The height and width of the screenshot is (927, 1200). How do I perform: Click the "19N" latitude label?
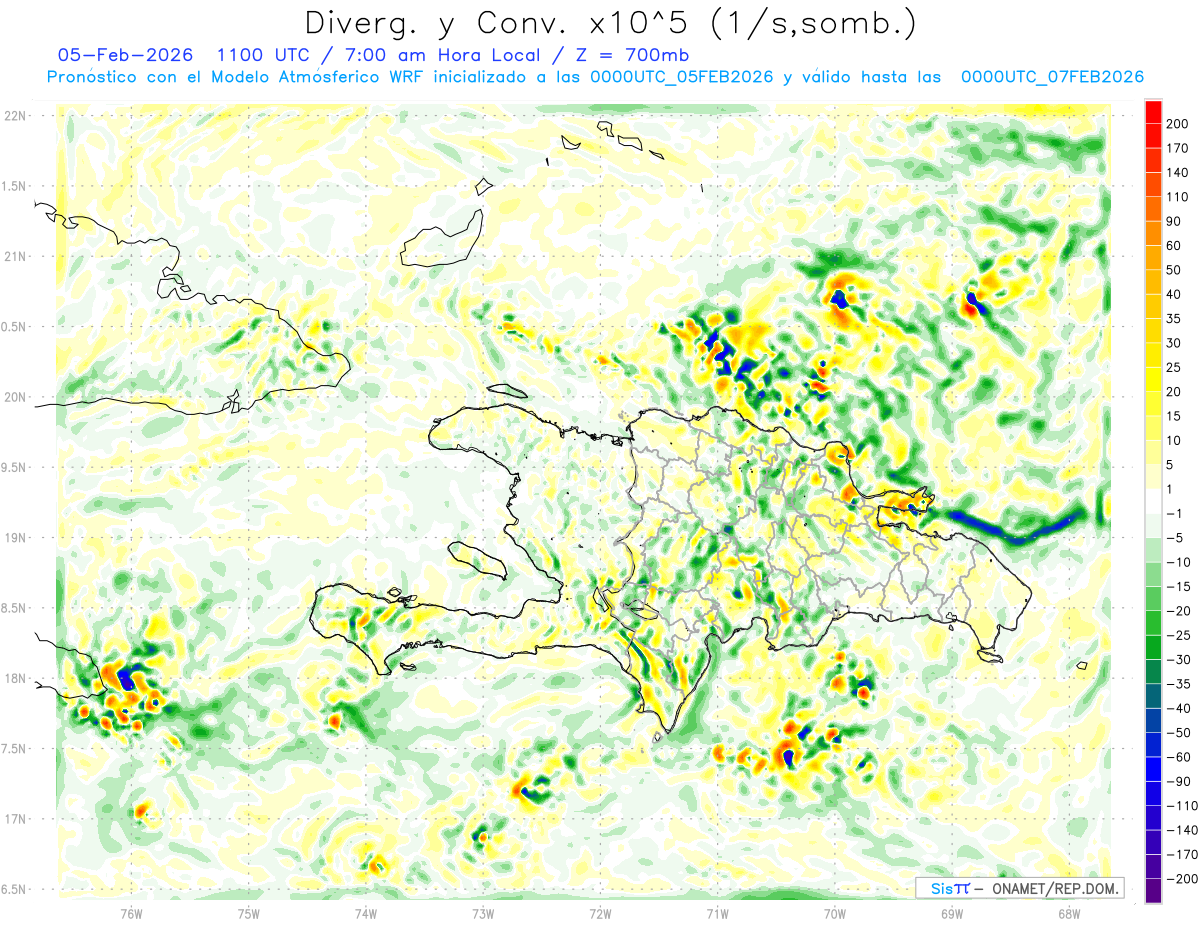coord(15,538)
